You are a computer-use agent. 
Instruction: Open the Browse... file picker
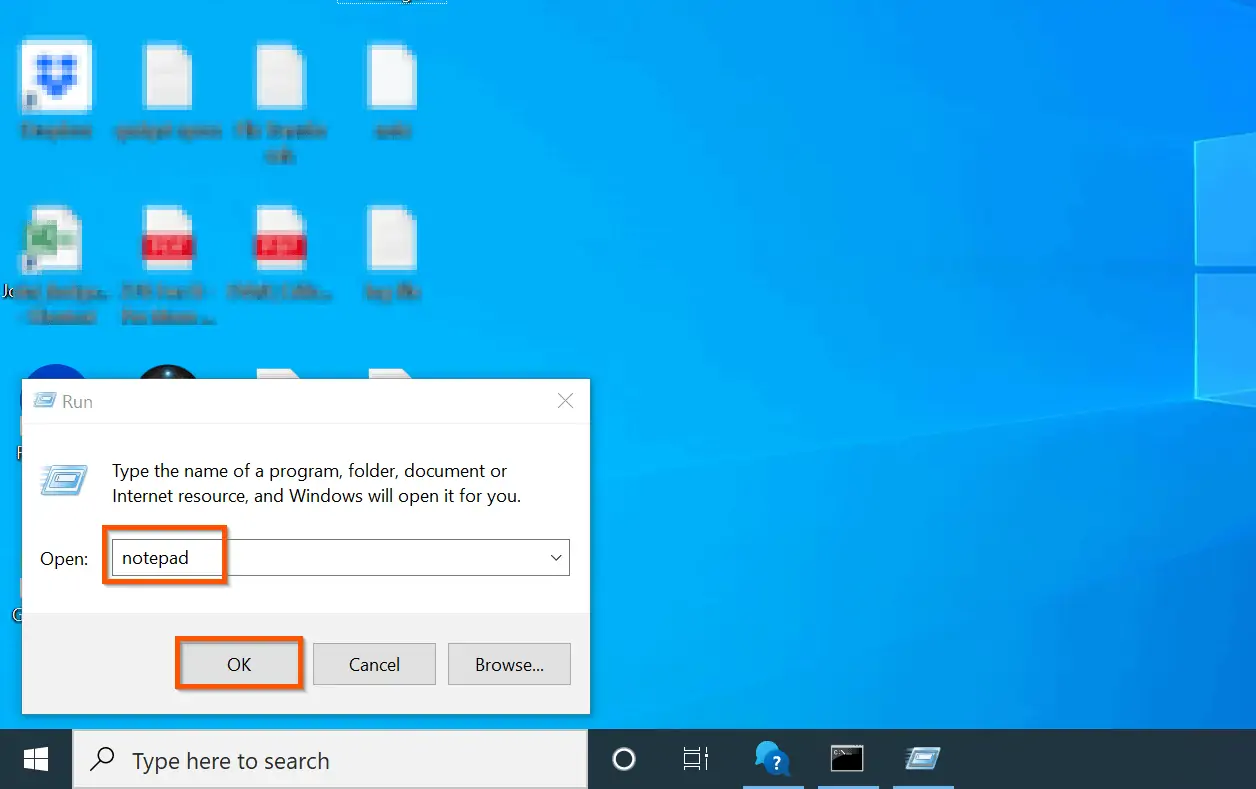tap(509, 664)
